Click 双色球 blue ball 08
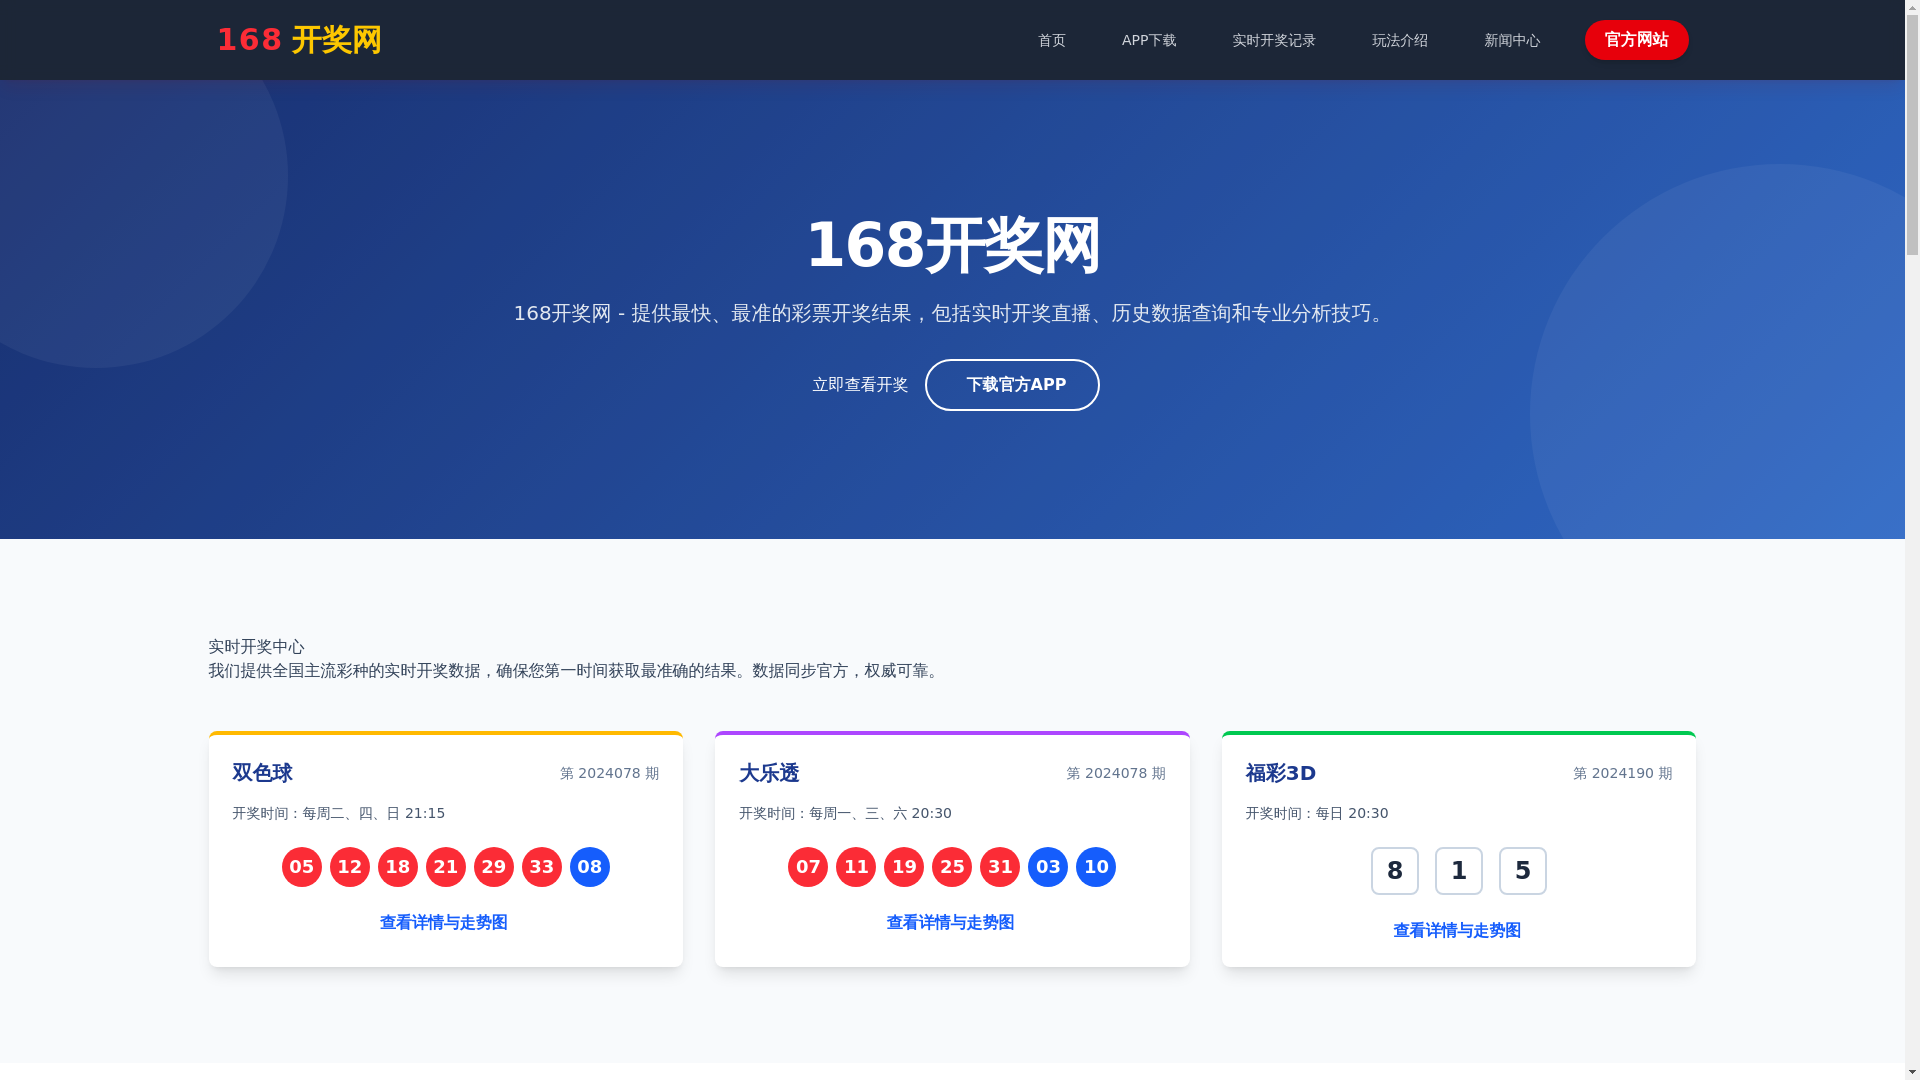The height and width of the screenshot is (1080, 1920). pos(590,867)
